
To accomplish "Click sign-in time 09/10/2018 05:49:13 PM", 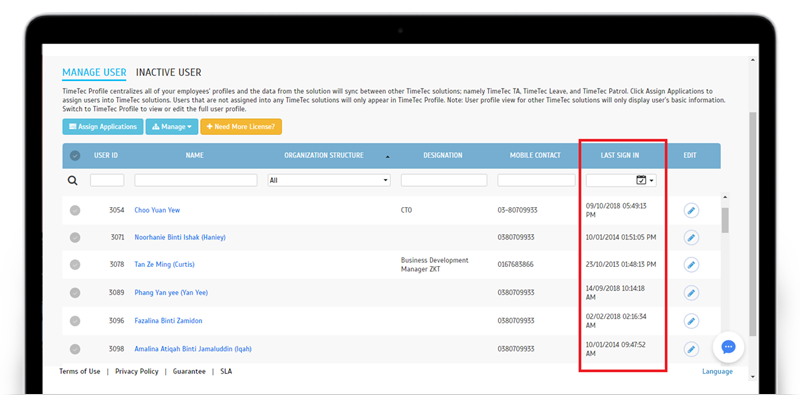I will point(616,210).
